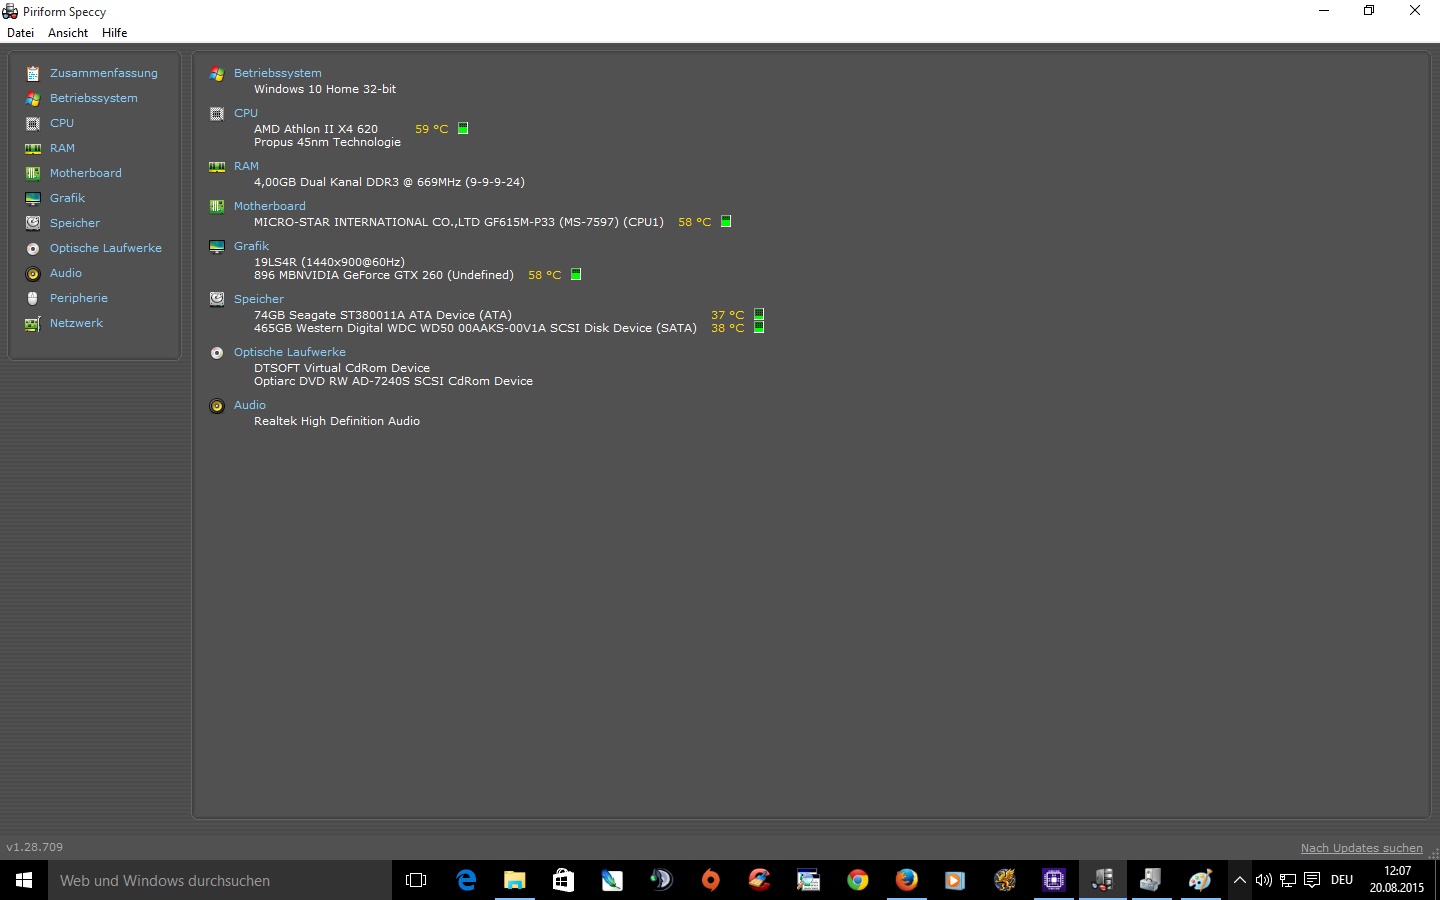The width and height of the screenshot is (1440, 900).
Task: Click the RAM heading link in summary
Action: click(x=246, y=166)
